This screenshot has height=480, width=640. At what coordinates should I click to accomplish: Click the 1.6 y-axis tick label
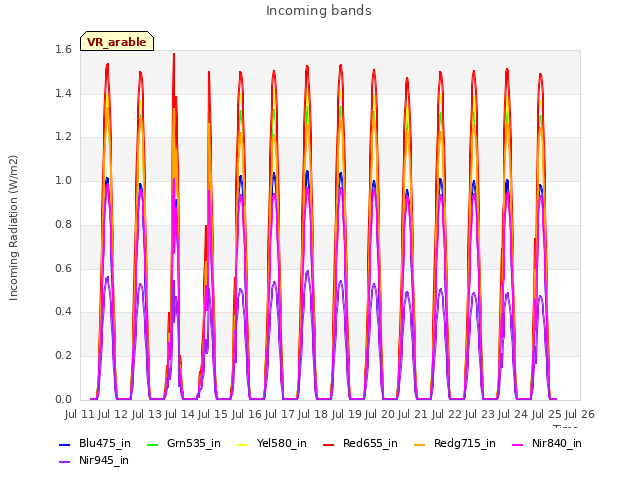point(63,50)
